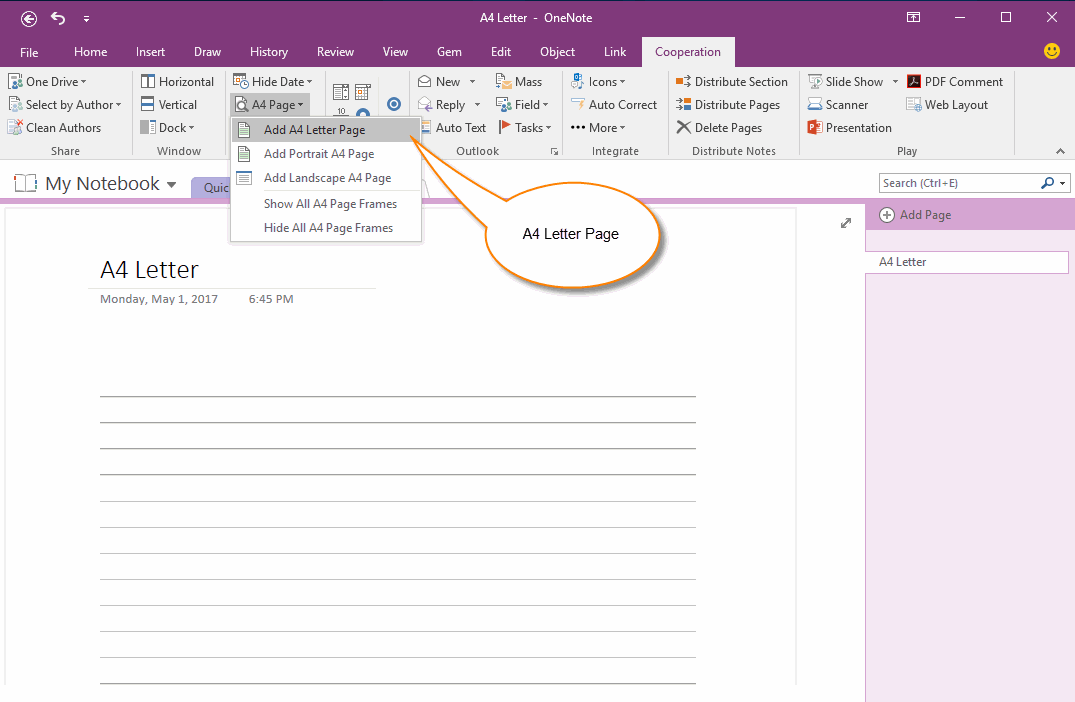Click the PDF Comment icon
Image resolution: width=1075 pixels, height=702 pixels.
[x=914, y=82]
